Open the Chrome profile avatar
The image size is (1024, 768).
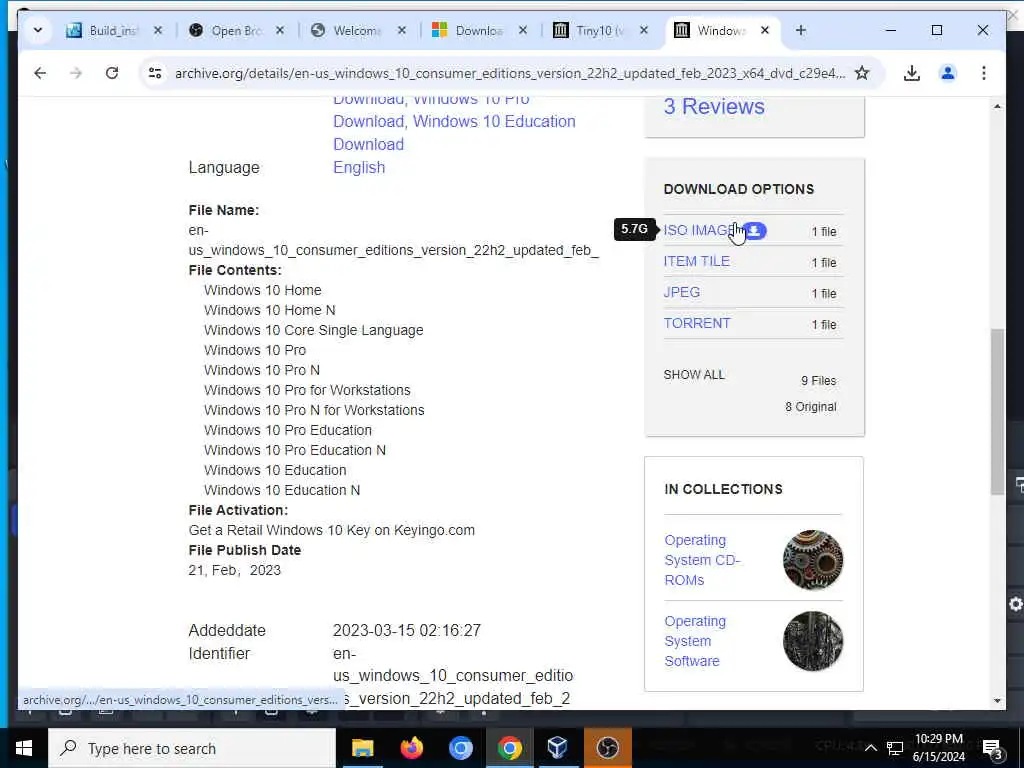click(948, 73)
